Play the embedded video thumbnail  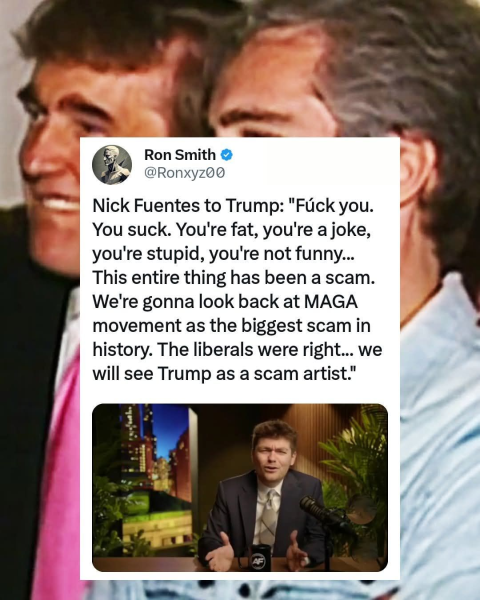point(240,488)
